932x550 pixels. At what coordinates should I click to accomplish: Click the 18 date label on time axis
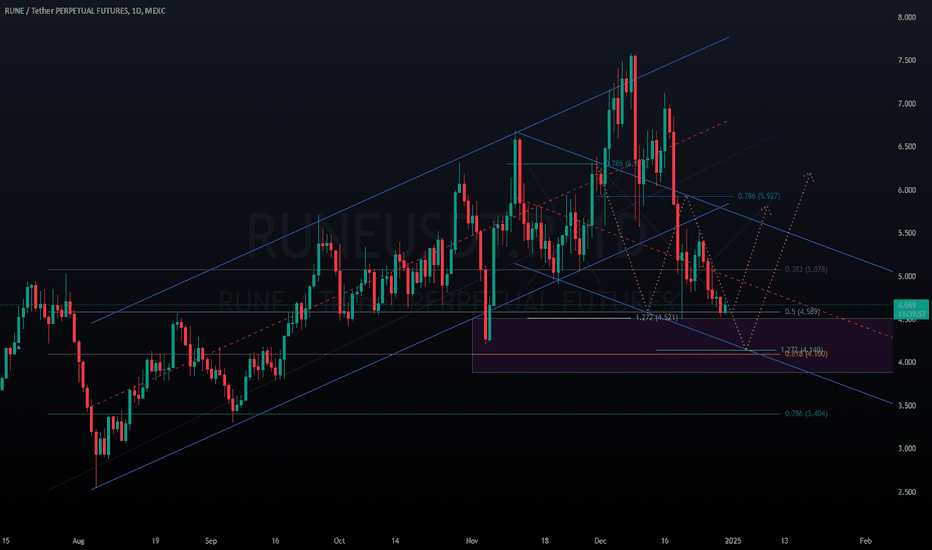[x=544, y=541]
